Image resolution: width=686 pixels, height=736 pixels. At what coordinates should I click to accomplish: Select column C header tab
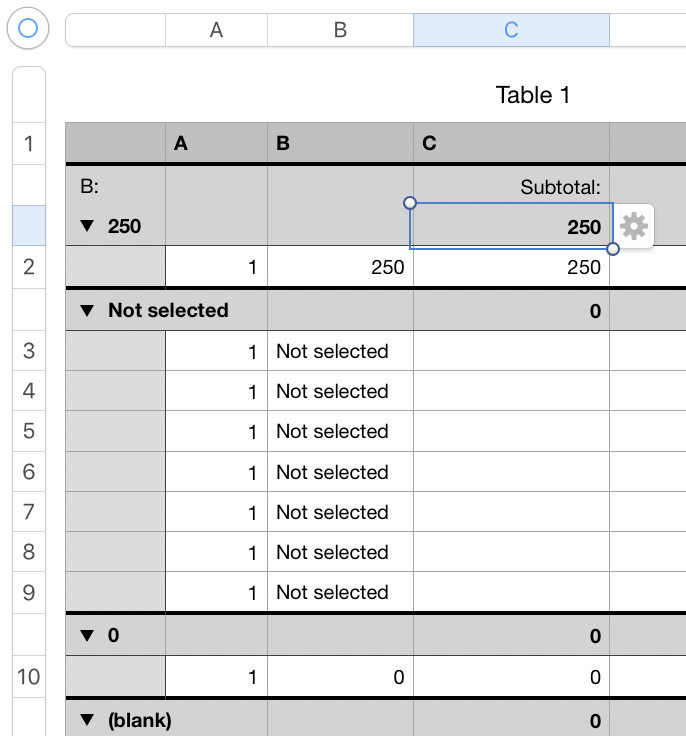(x=511, y=30)
